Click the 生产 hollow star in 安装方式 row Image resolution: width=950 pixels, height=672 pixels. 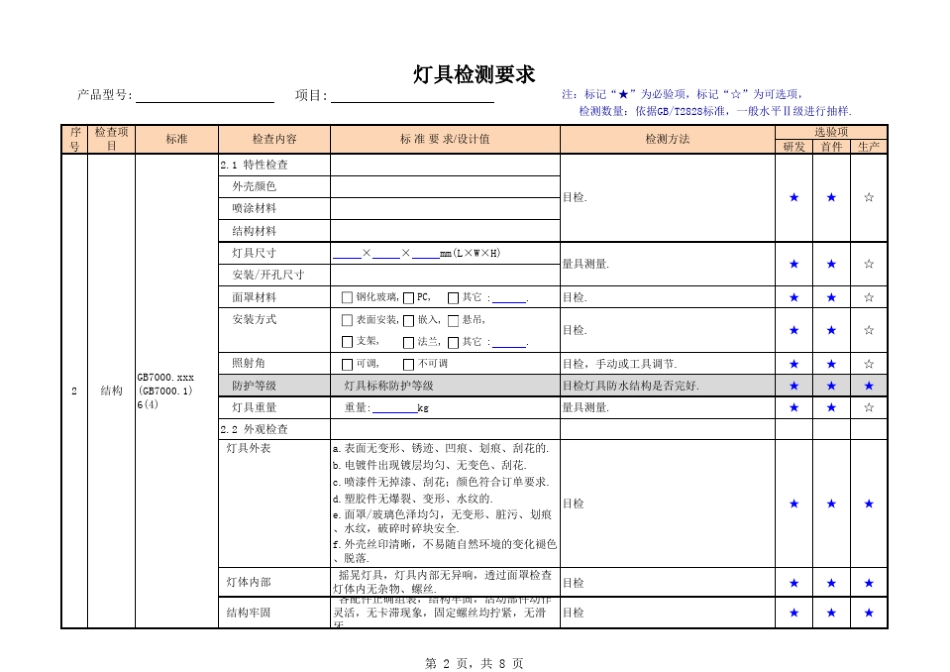click(869, 330)
